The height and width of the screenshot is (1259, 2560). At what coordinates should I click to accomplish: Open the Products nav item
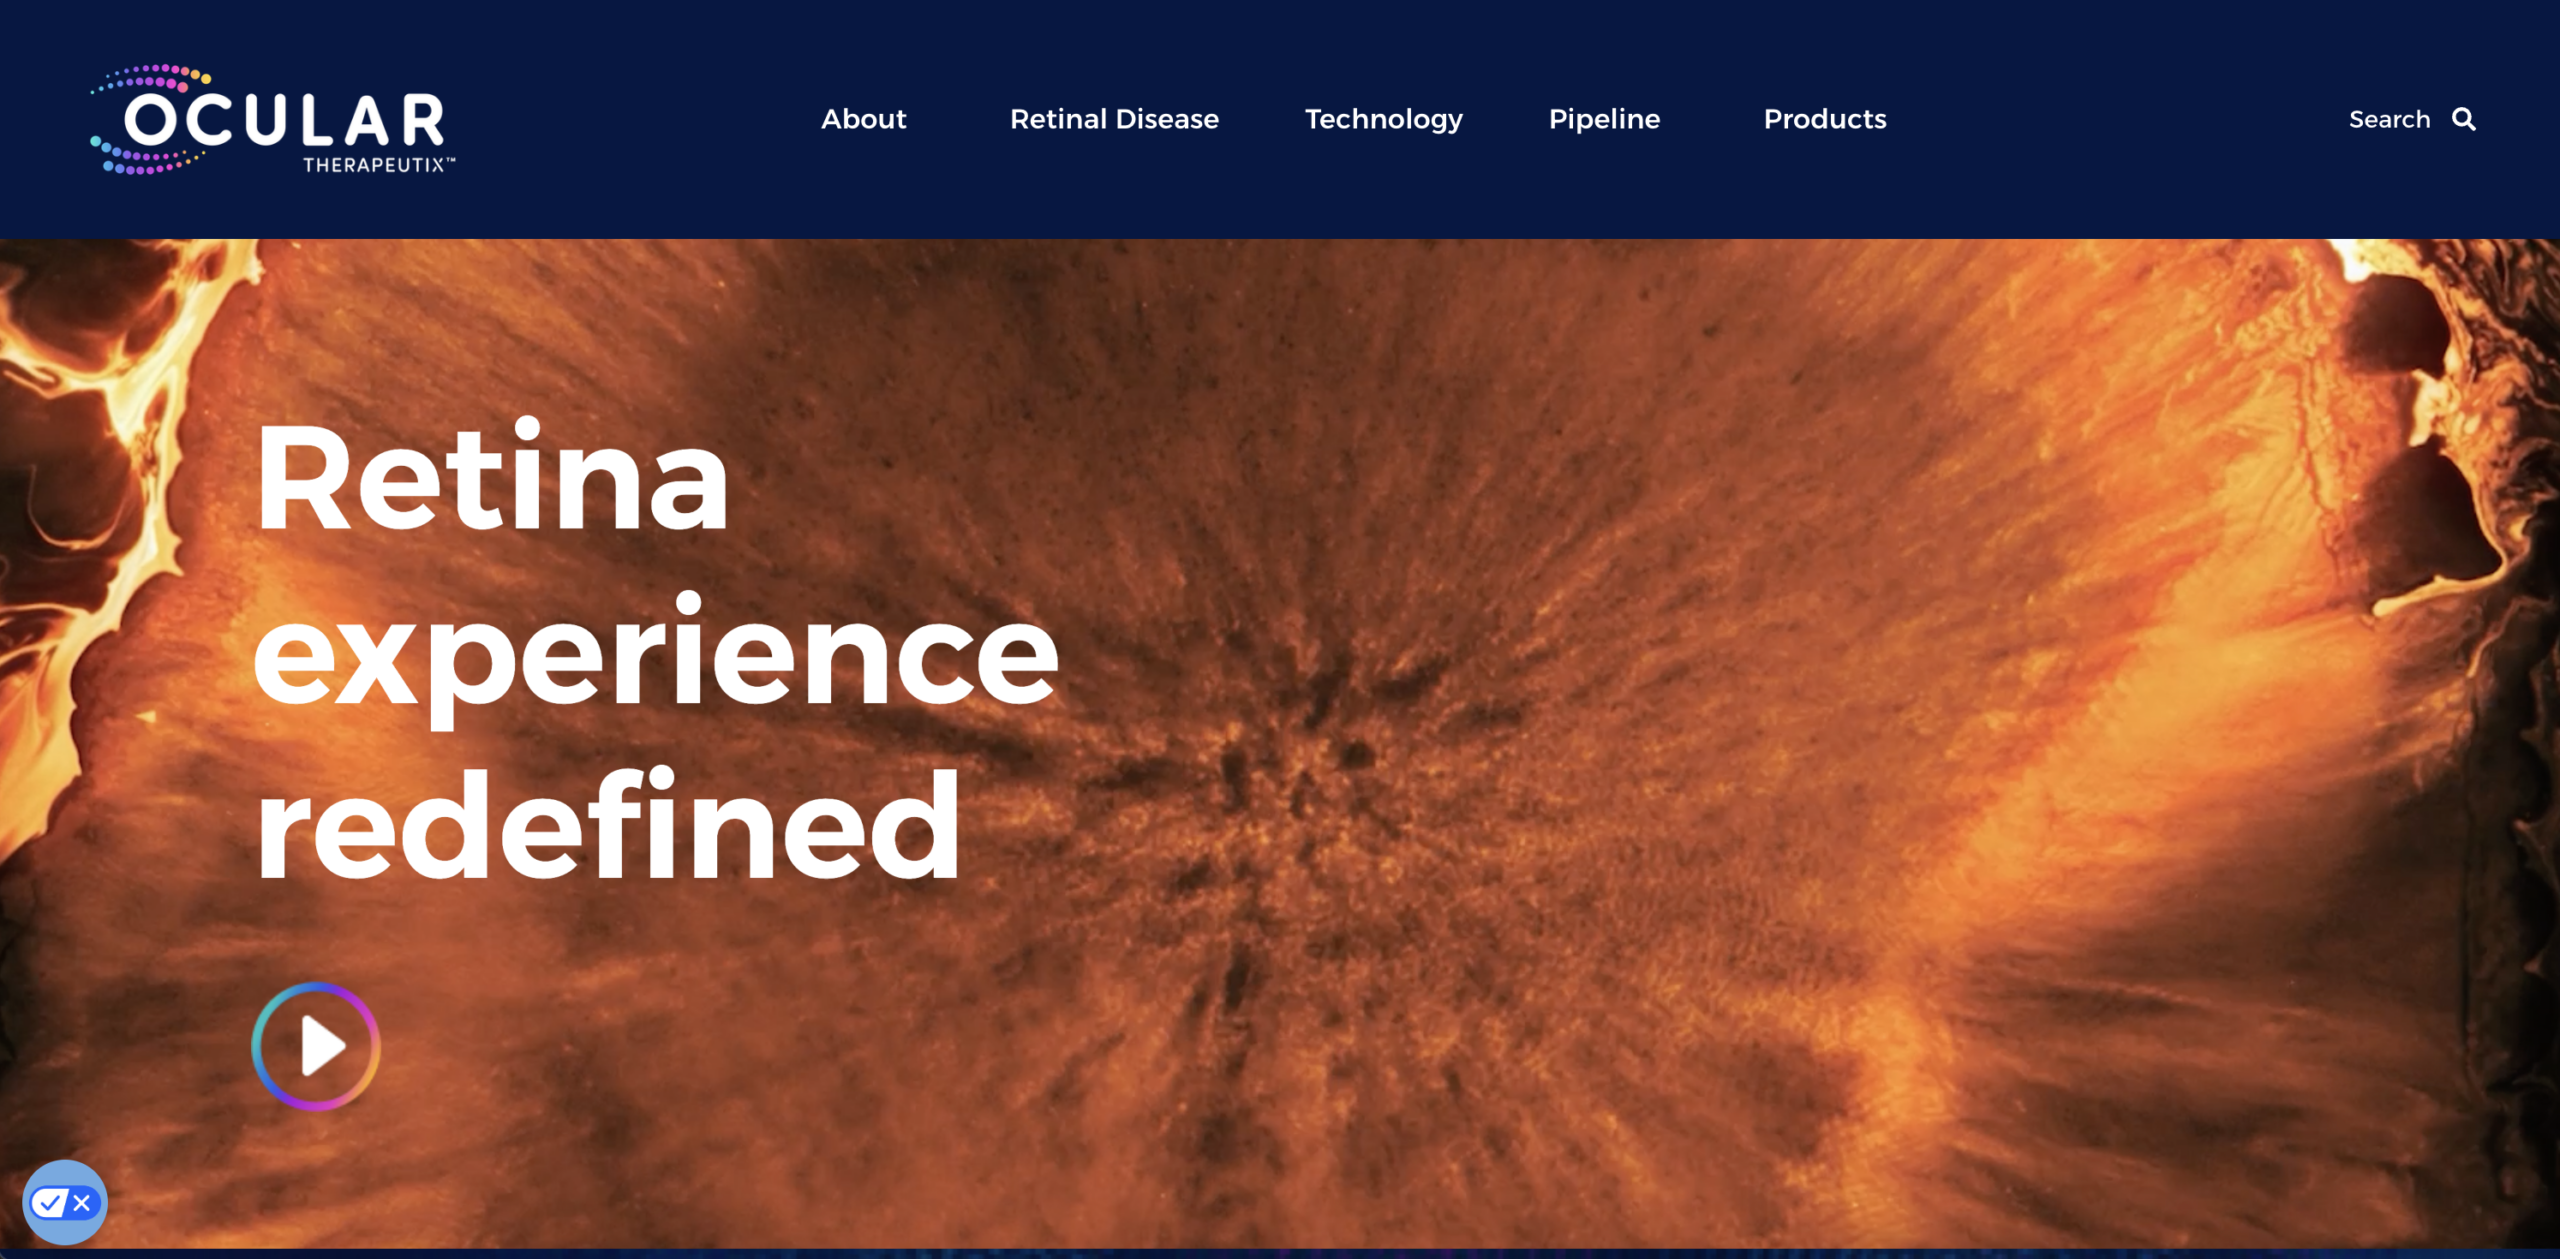1824,119
